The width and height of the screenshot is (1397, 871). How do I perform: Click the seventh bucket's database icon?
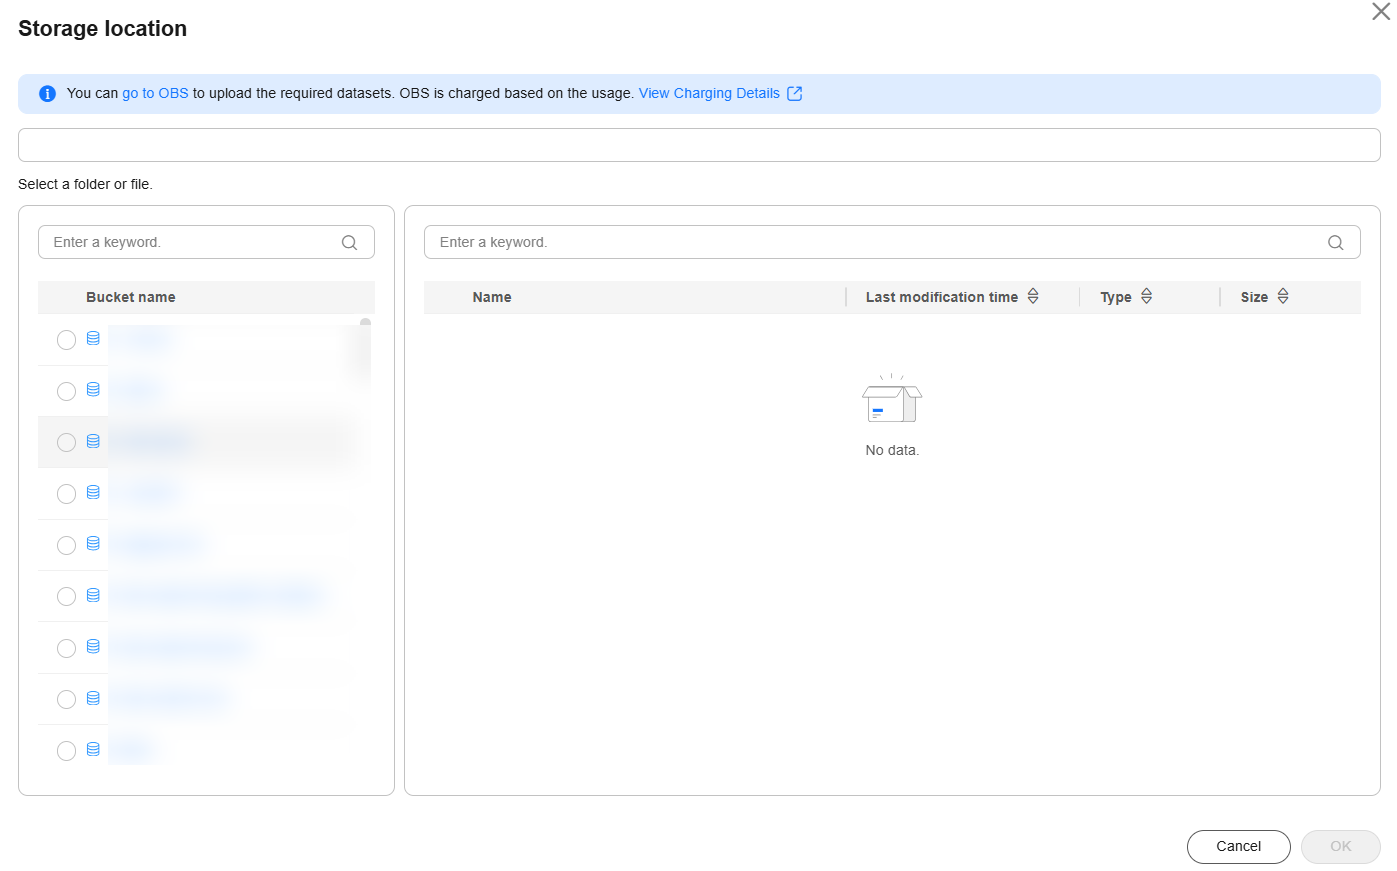[x=93, y=647]
